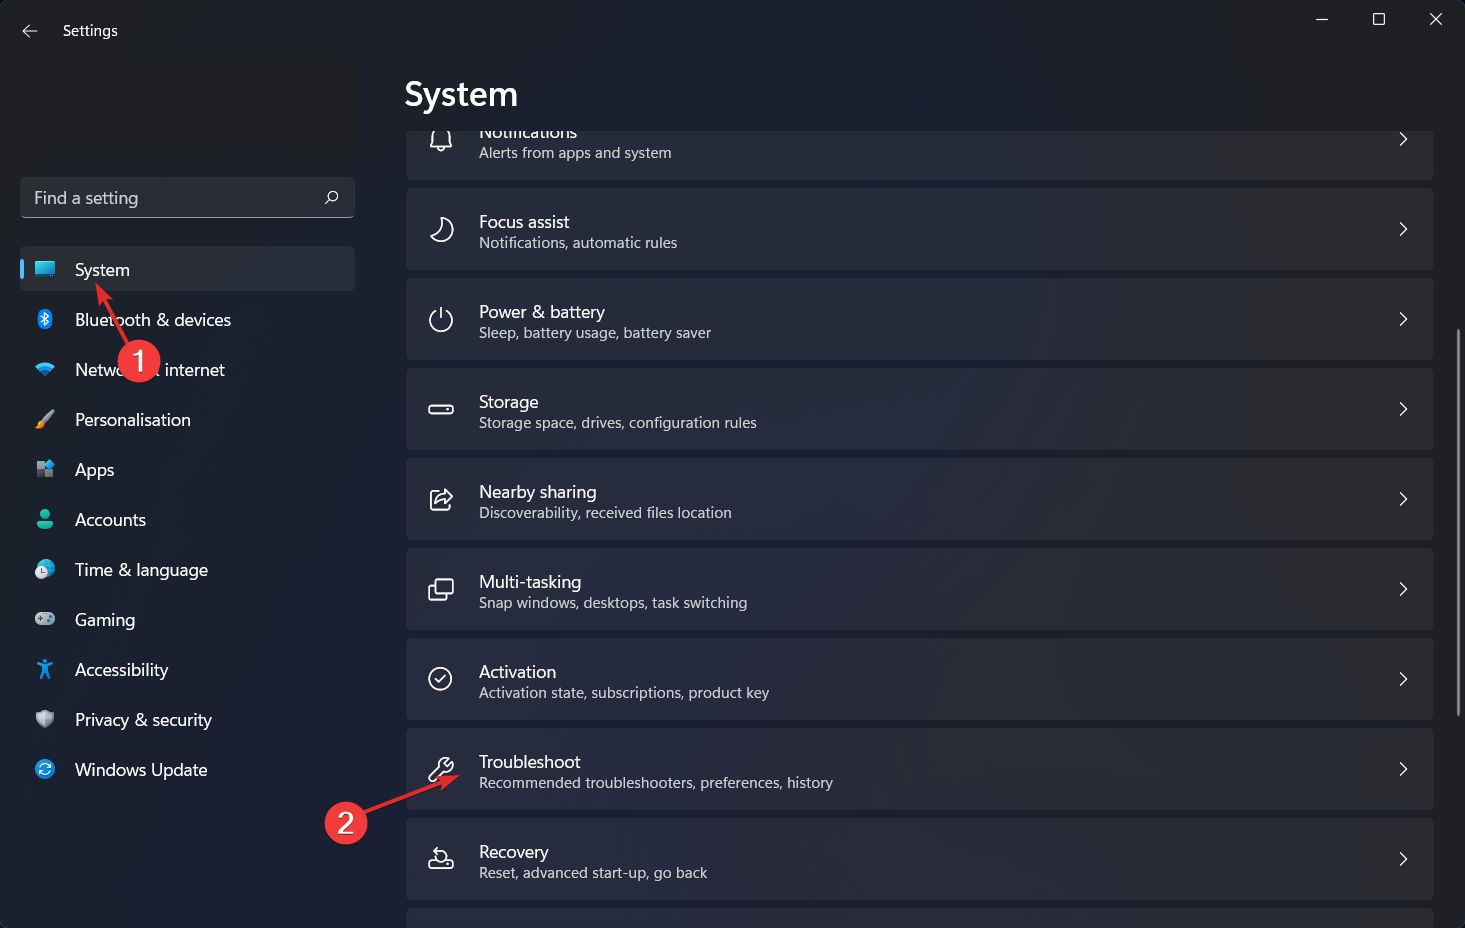This screenshot has width=1465, height=928.
Task: Open Accessibility settings in the sidebar
Action: tap(187, 669)
